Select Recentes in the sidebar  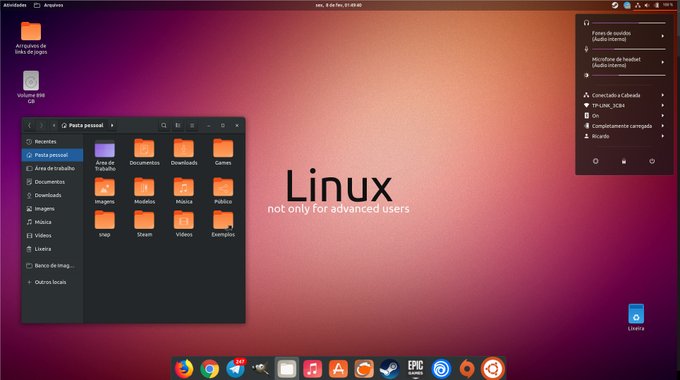pyautogui.click(x=52, y=141)
